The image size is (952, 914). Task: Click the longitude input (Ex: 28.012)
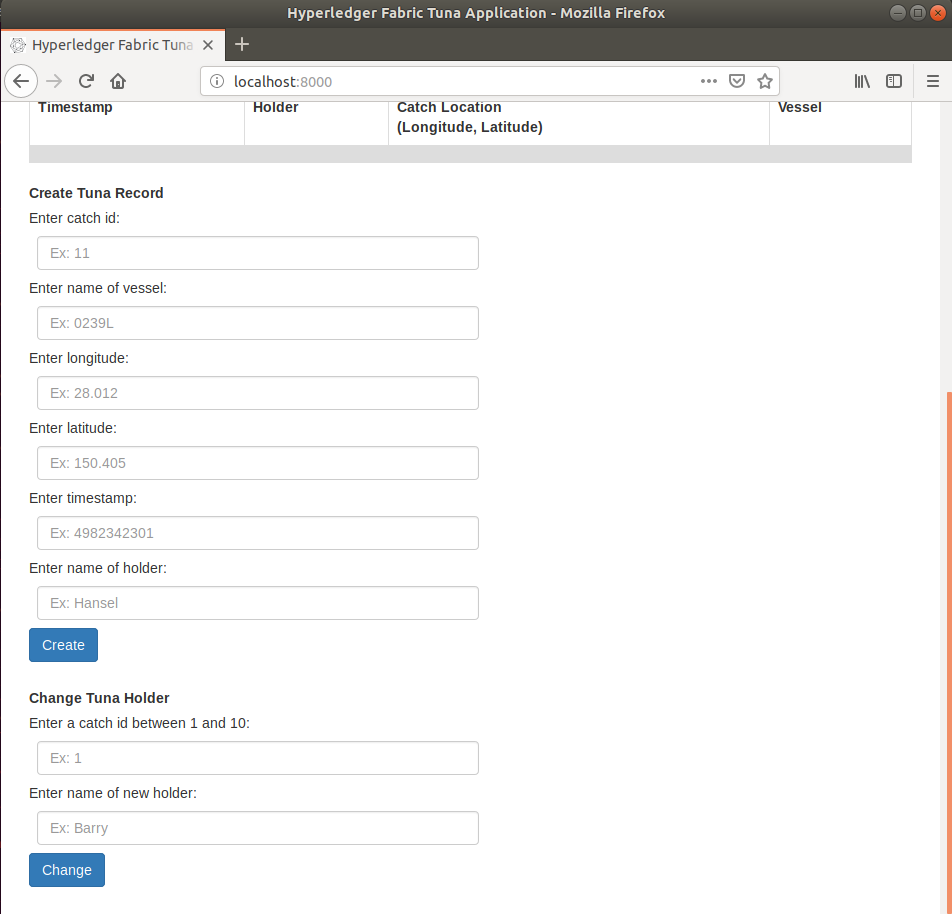coord(257,393)
